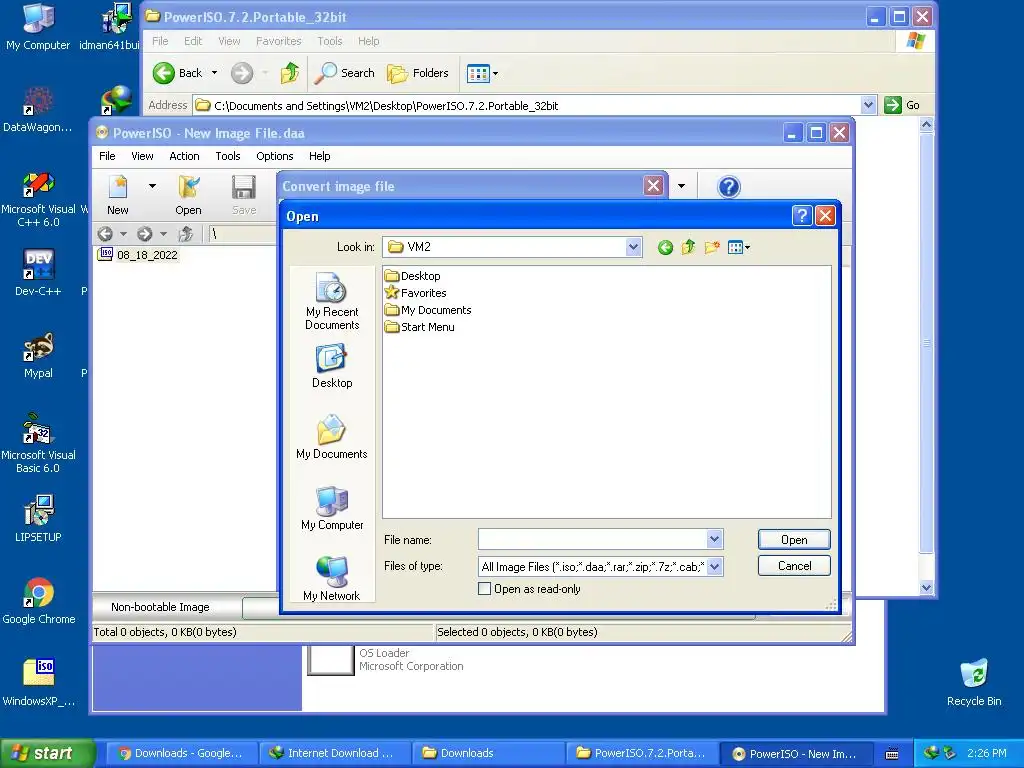This screenshot has width=1024, height=768.
Task: Select the Desktop folder in file list
Action: coord(413,276)
